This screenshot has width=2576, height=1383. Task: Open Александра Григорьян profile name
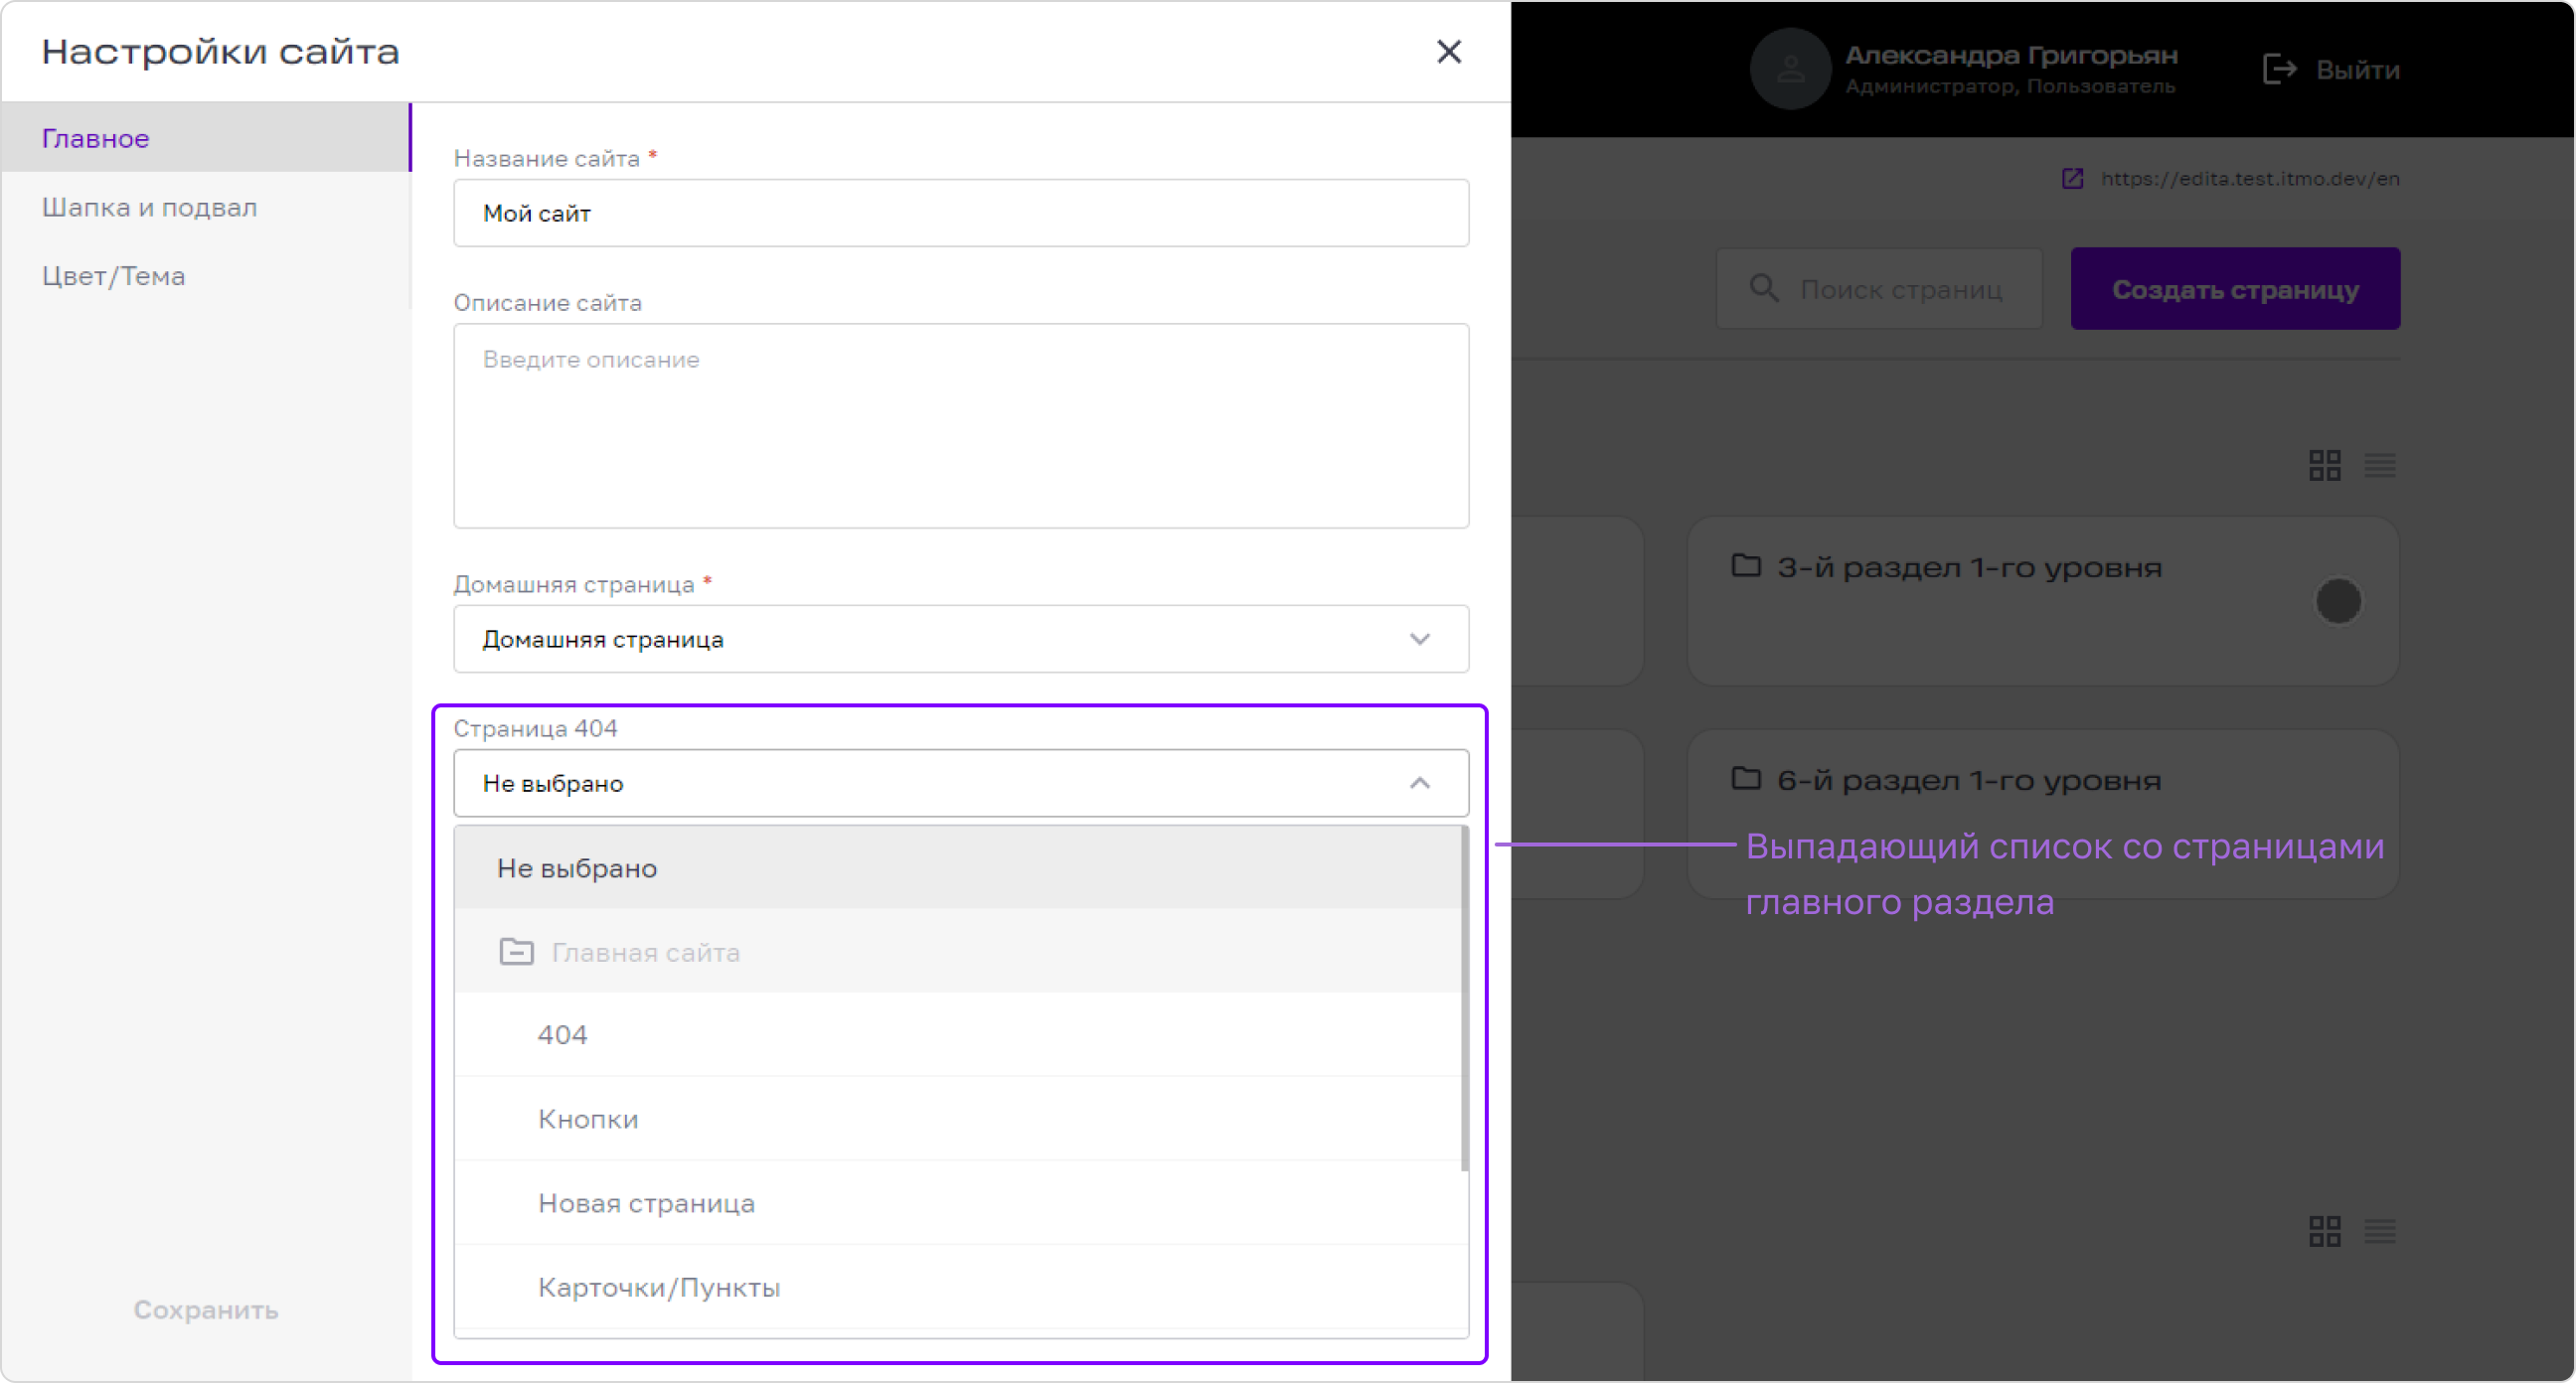[x=2011, y=55]
